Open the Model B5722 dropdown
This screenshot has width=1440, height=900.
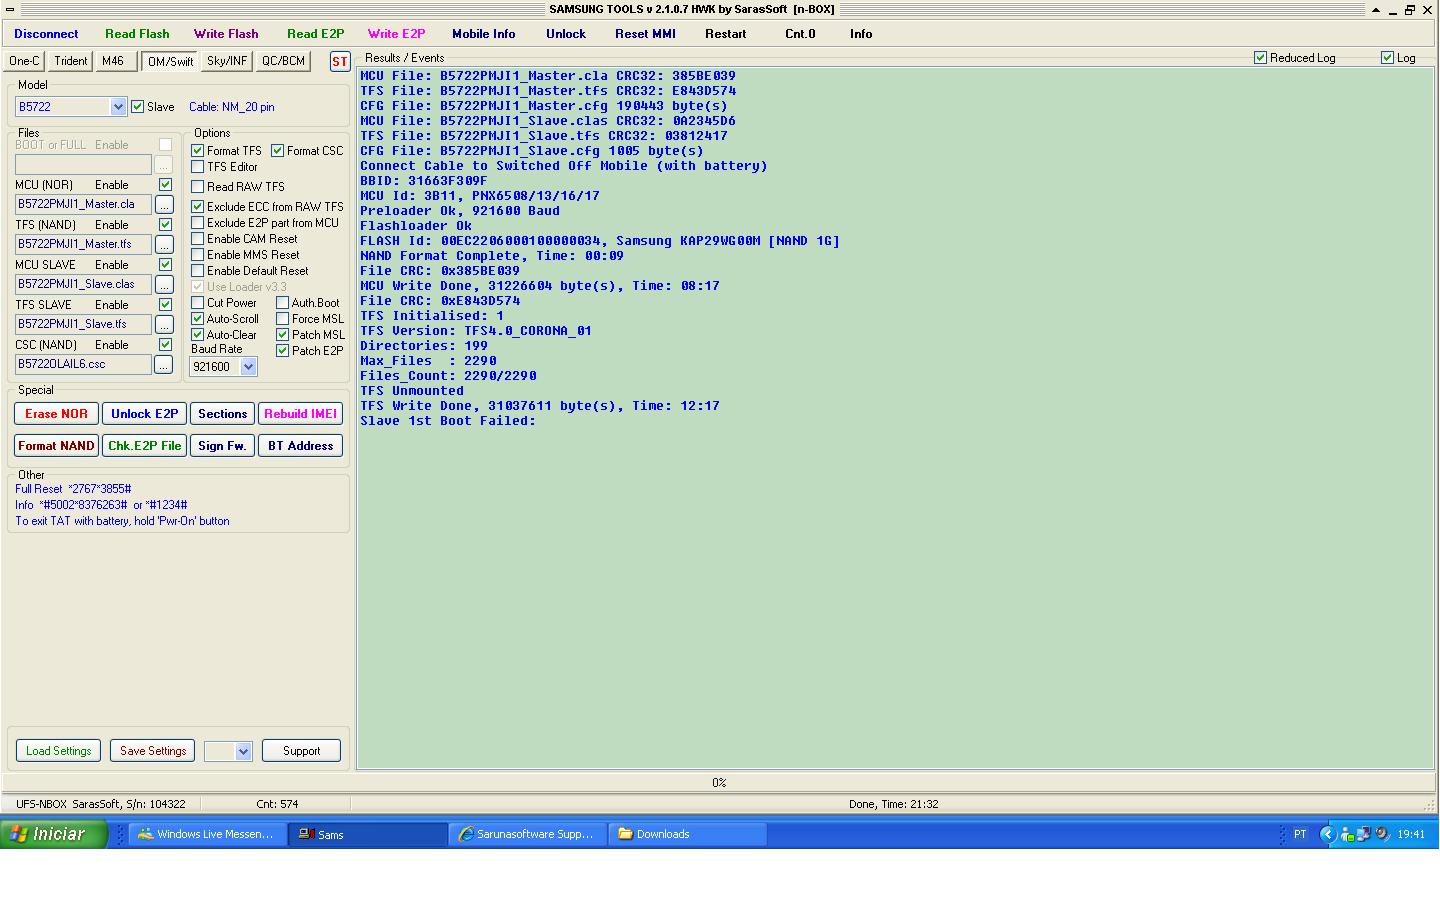point(118,107)
